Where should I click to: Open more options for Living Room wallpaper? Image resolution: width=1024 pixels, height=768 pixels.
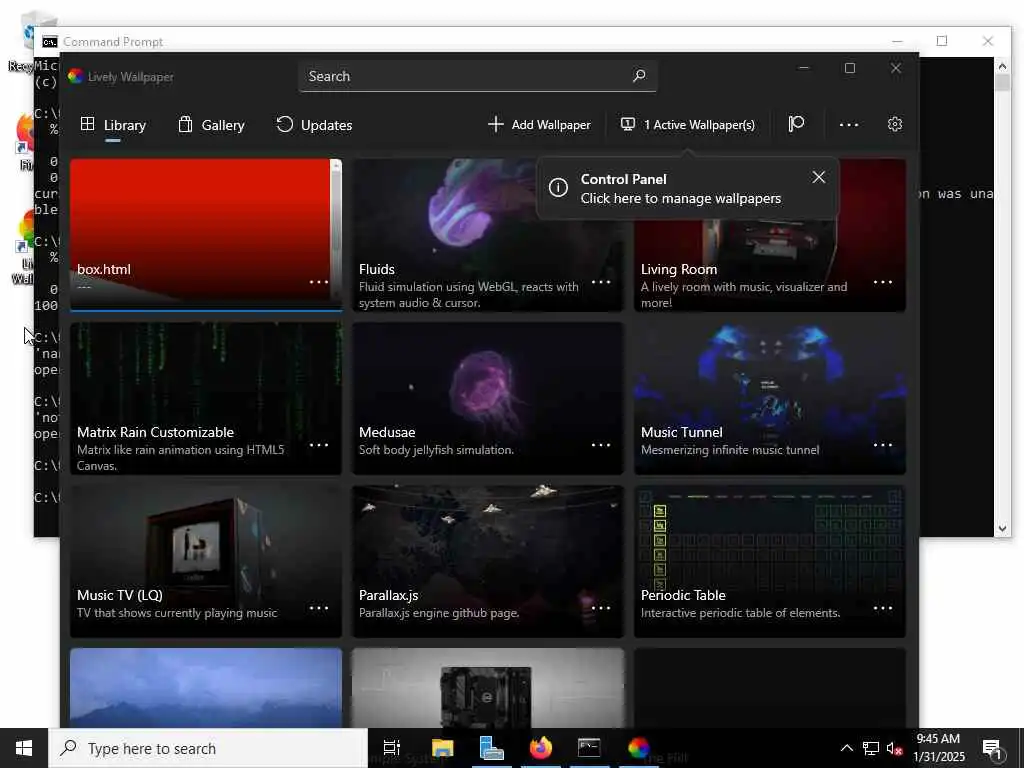click(883, 282)
